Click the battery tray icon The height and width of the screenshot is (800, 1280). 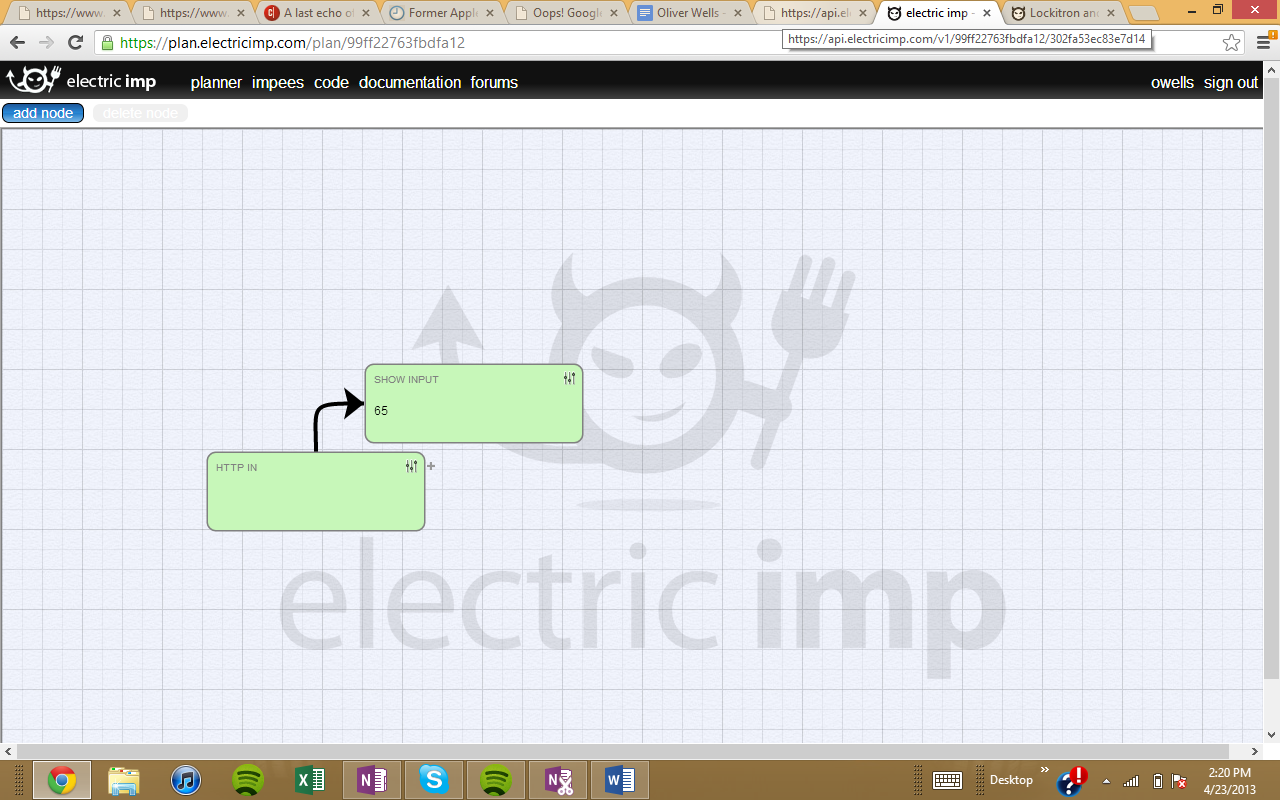[1157, 781]
